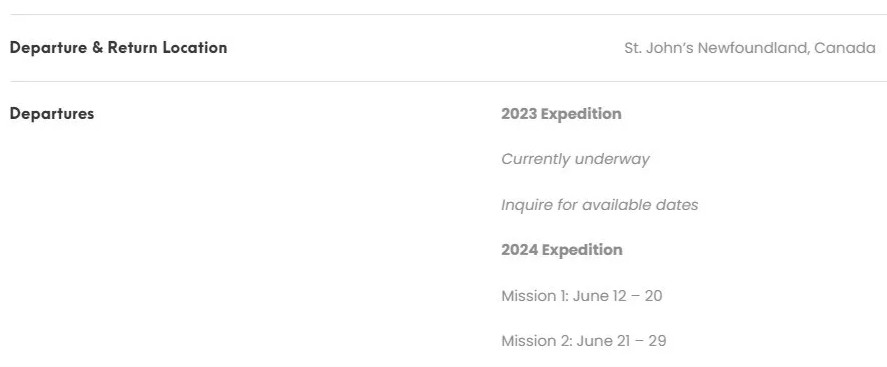Screen dimensions: 887x367
Task: Click the Mission 1 label
Action: click(534, 296)
